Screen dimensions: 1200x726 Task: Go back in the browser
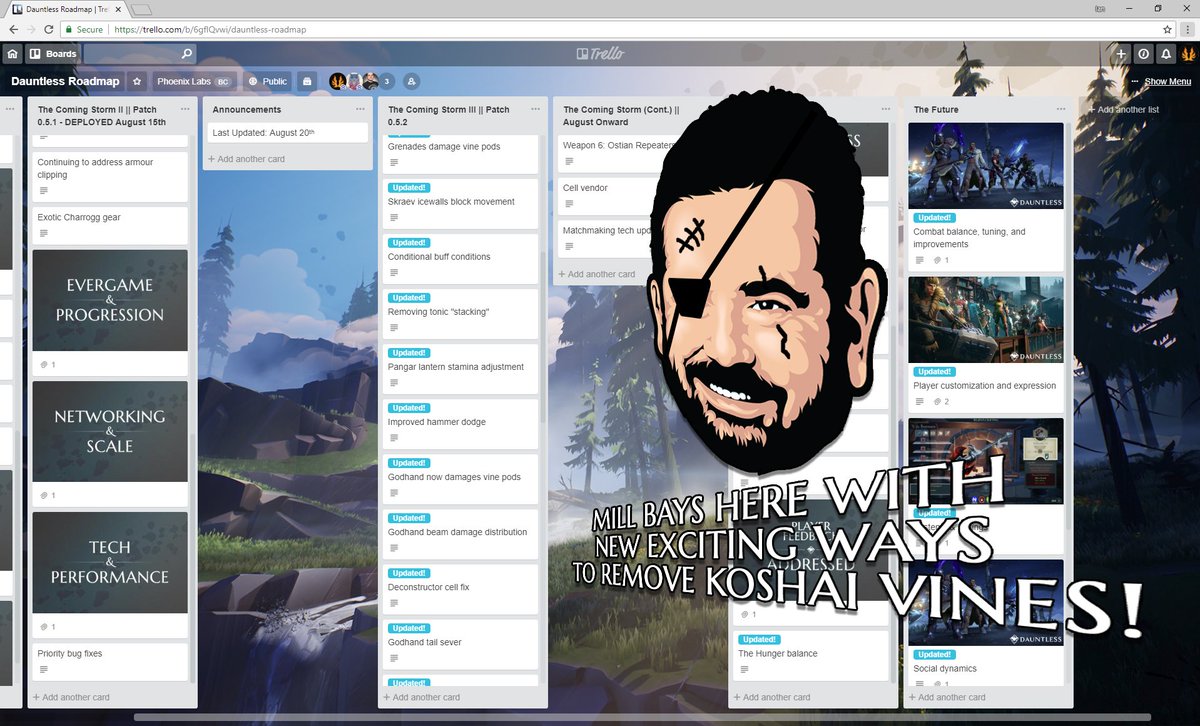(14, 30)
